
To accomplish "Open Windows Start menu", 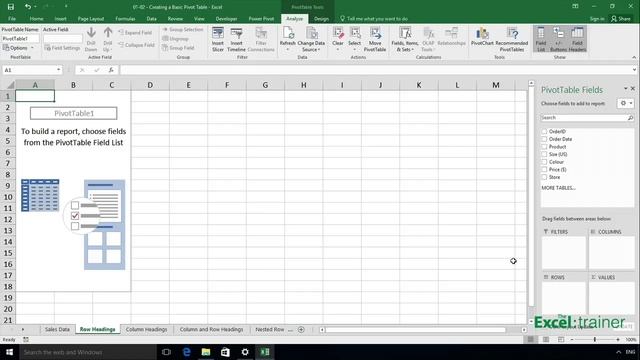I will pos(9,352).
